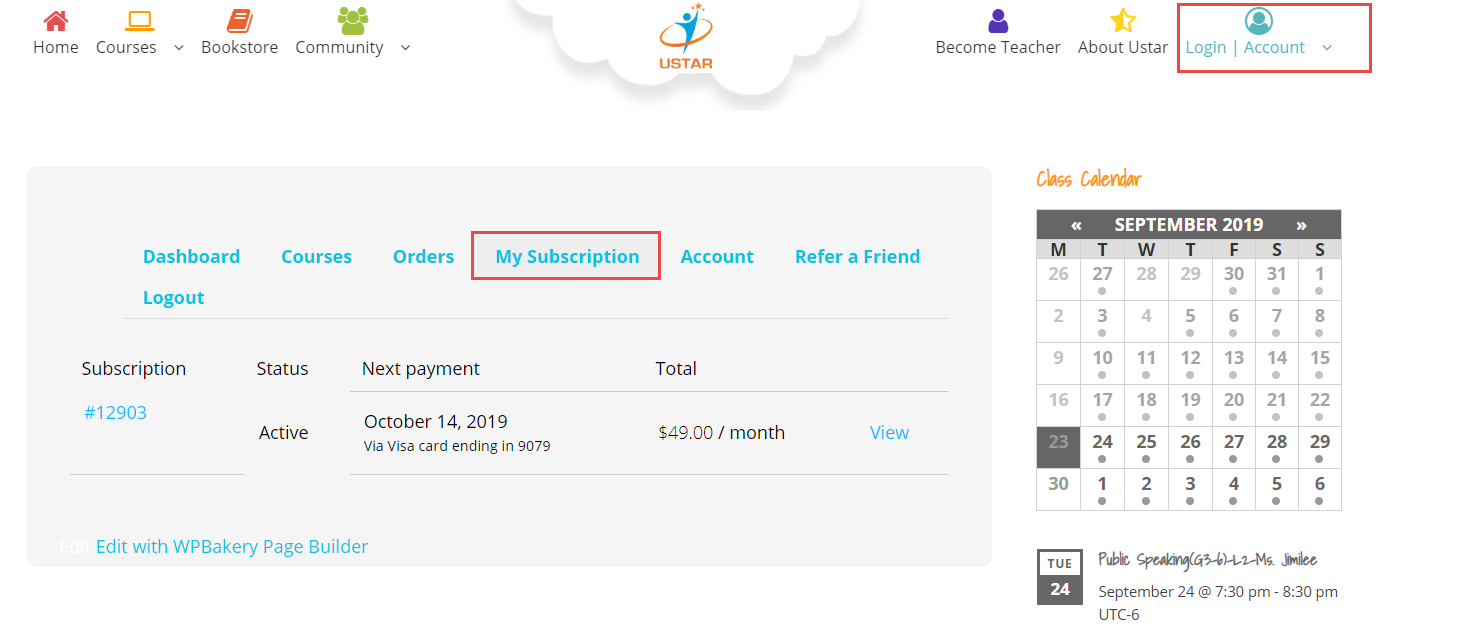Select September 24 in the class calendar
The image size is (1459, 629).
pos(1102,447)
